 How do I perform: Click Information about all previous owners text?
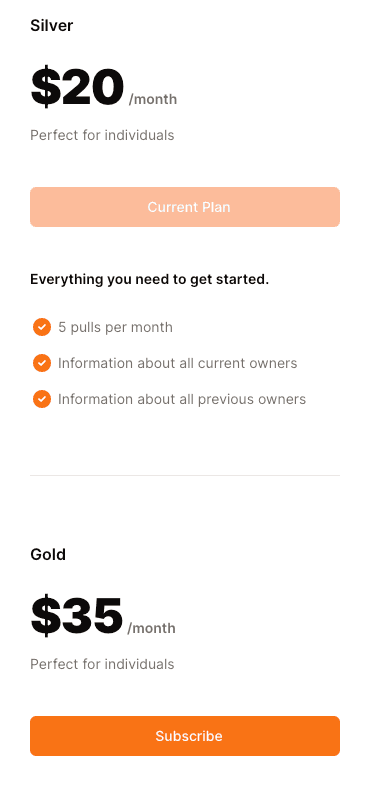[182, 399]
